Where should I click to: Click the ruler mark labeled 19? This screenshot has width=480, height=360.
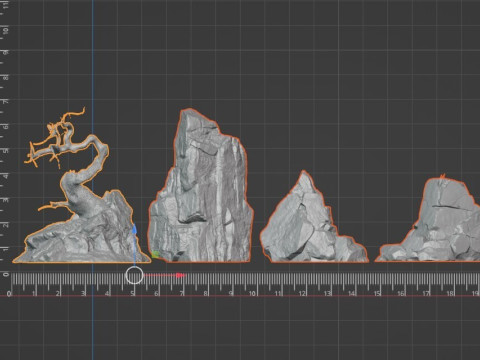(475, 294)
